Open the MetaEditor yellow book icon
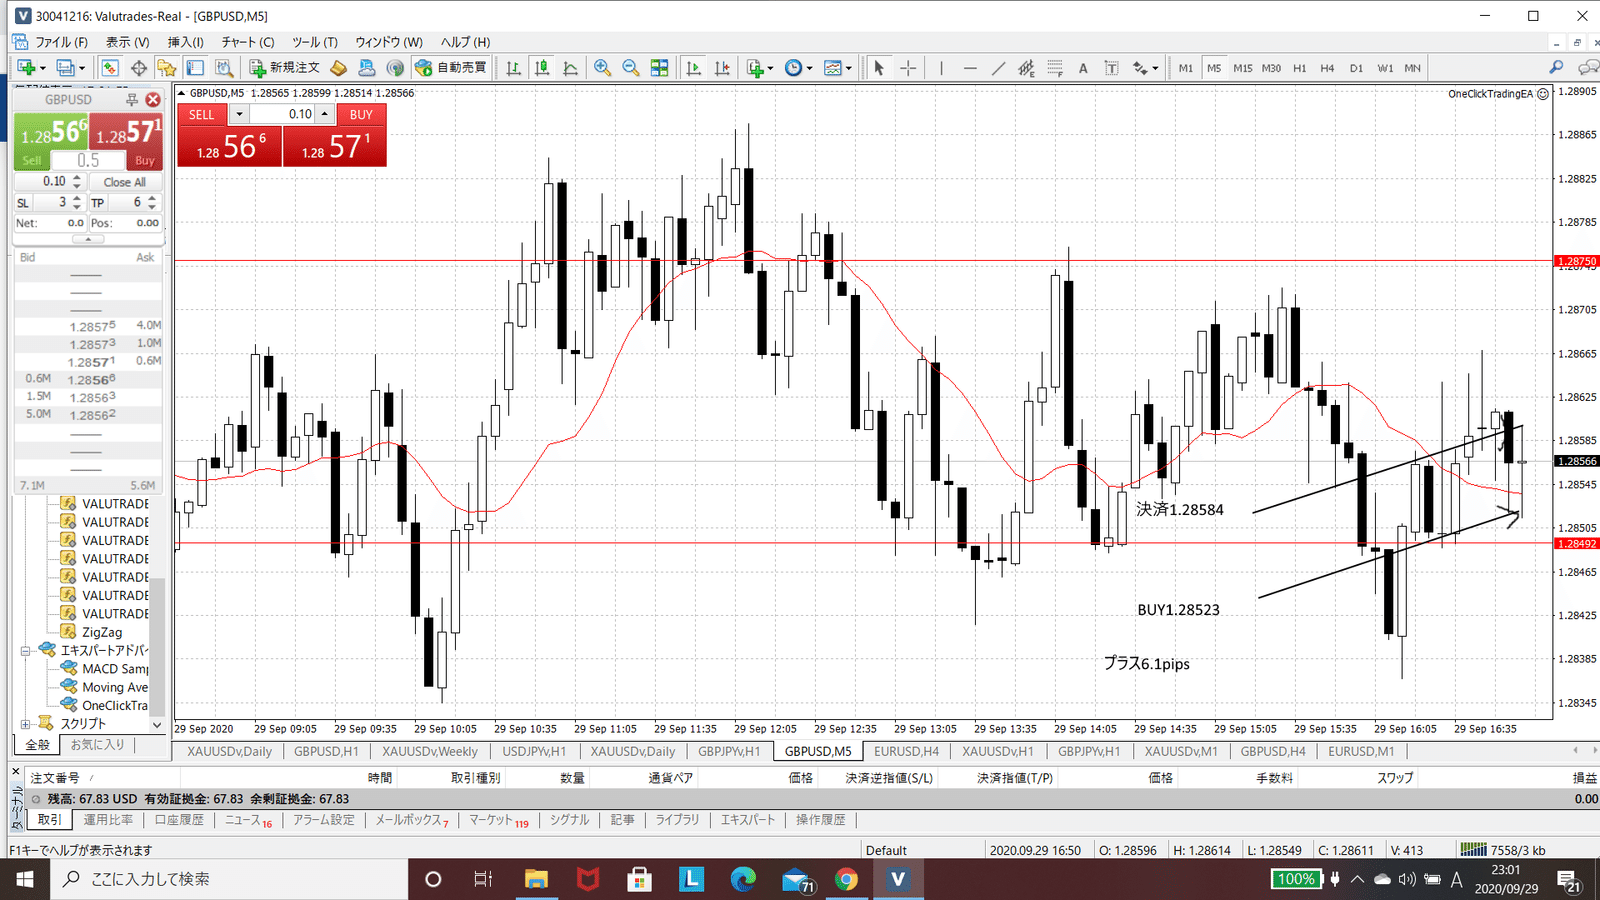Viewport: 1600px width, 900px height. [338, 68]
